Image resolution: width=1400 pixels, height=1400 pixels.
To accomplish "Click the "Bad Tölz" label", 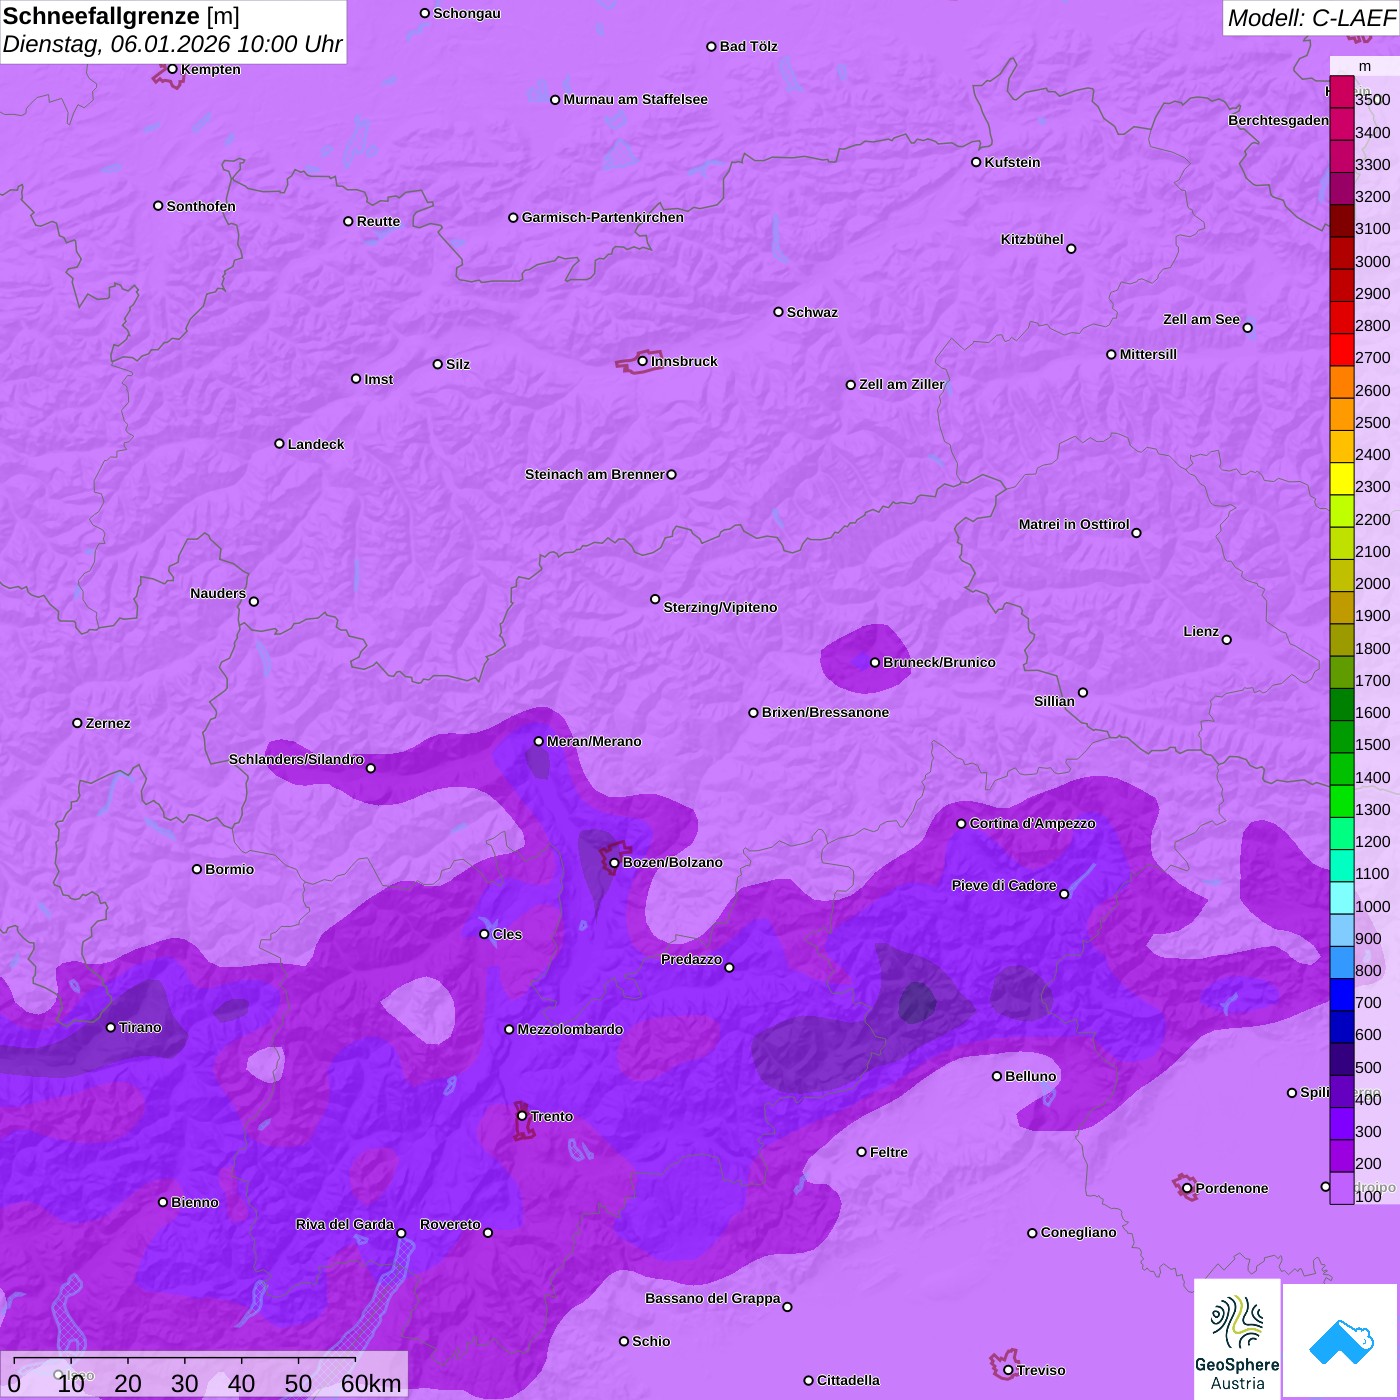I will pos(749,46).
